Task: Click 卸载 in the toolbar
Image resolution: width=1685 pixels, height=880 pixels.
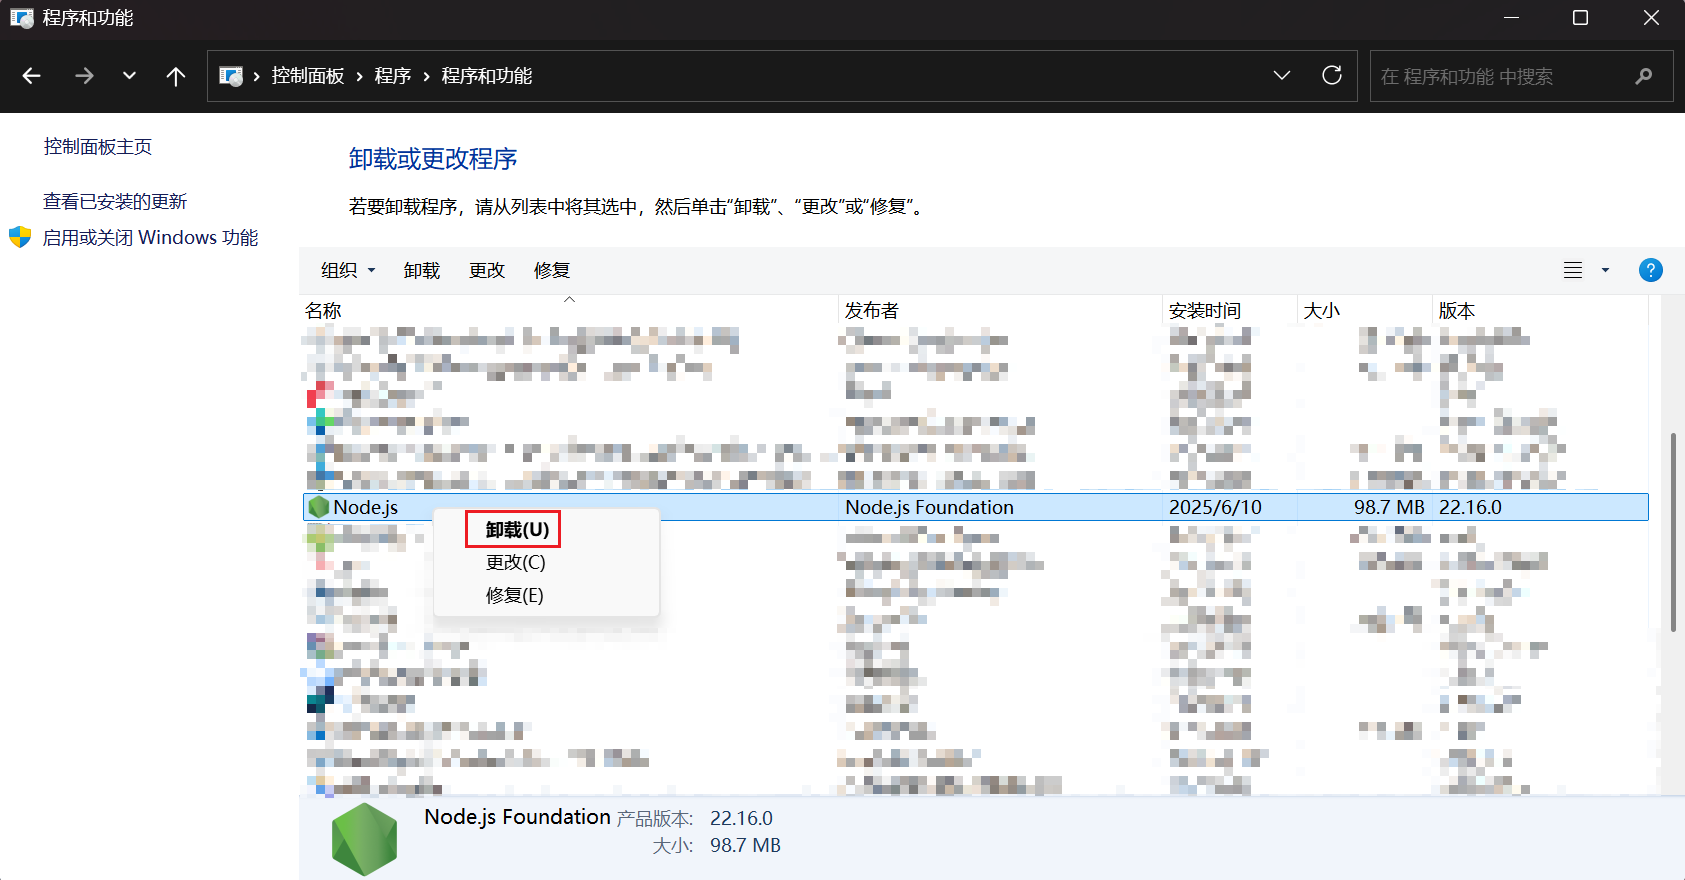Action: 422,271
